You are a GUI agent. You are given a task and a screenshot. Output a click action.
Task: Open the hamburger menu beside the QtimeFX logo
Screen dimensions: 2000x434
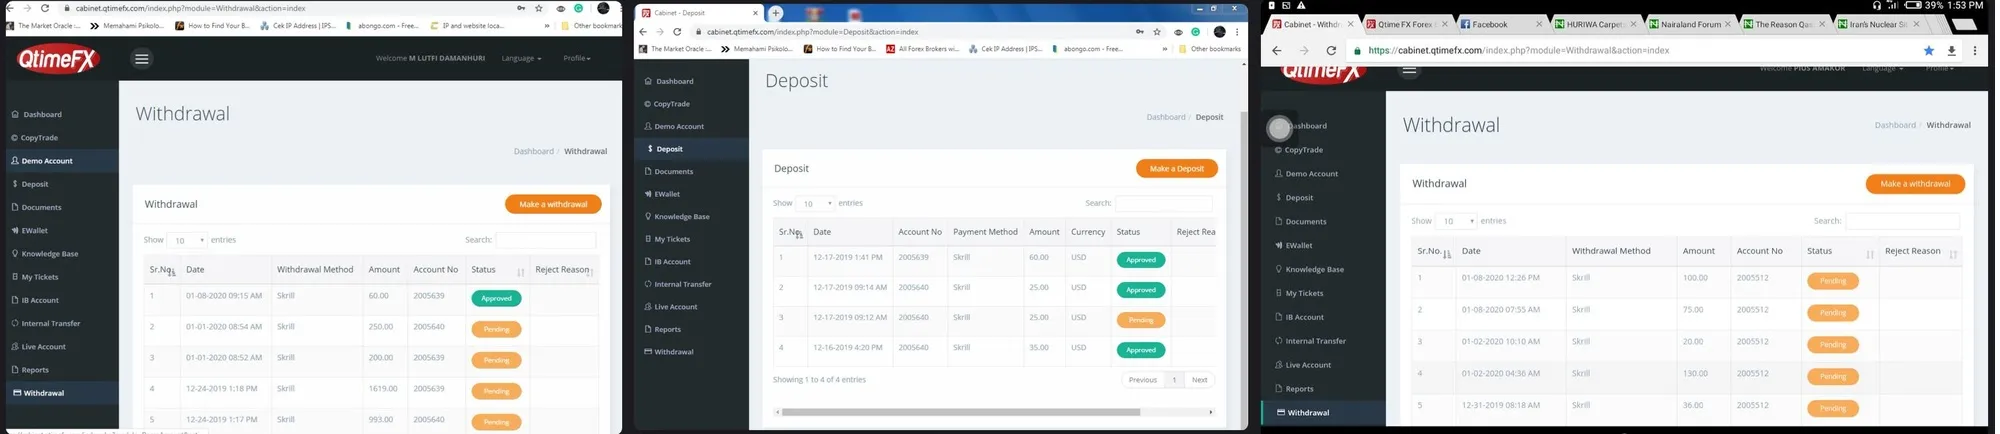click(142, 59)
